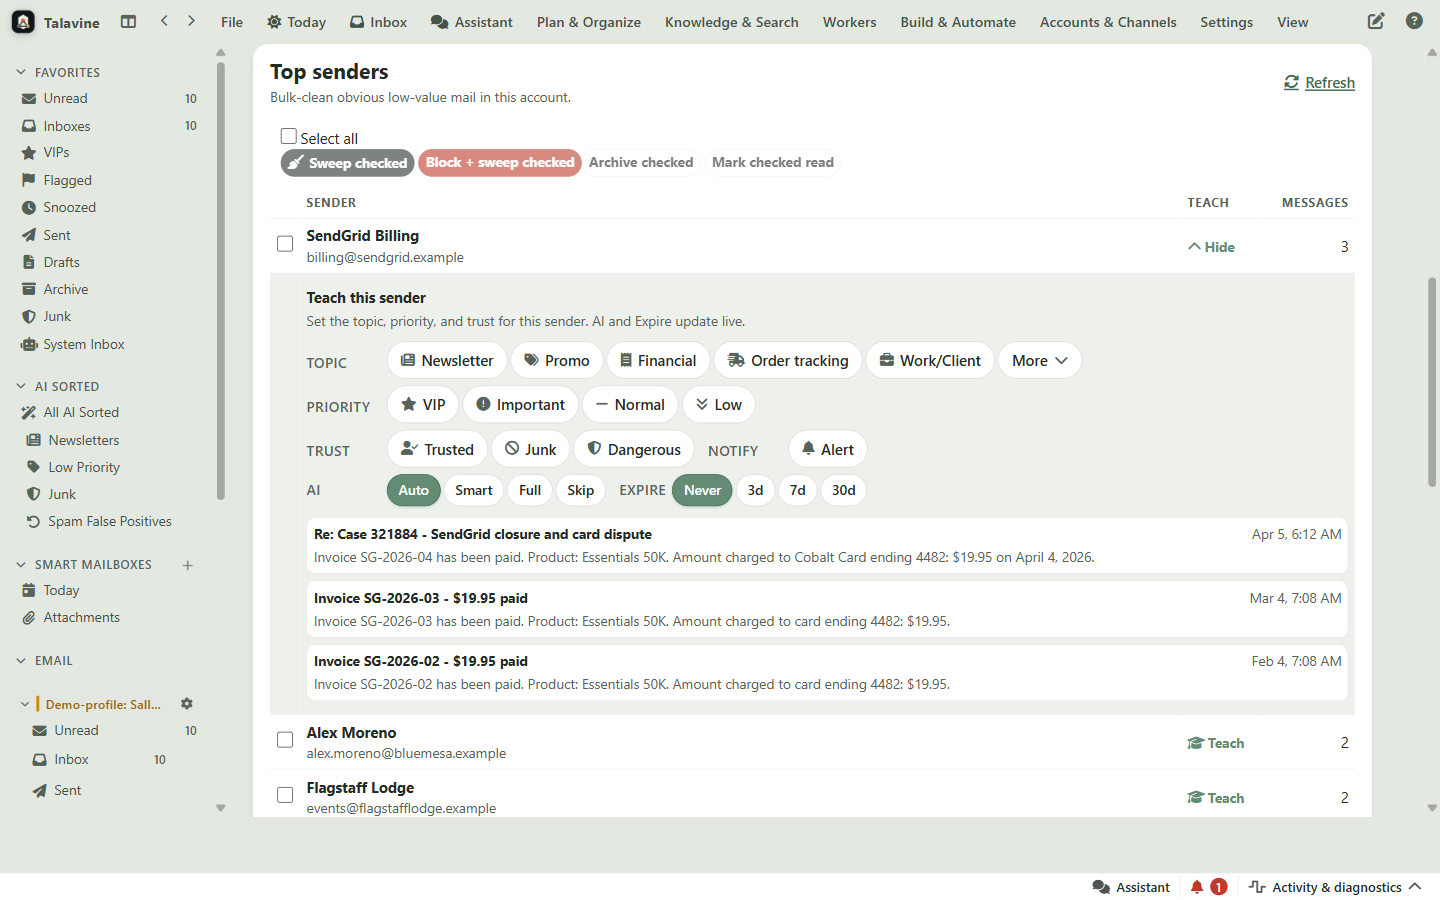Image resolution: width=1440 pixels, height=900 pixels.
Task: Collapse the Email section
Action: [x=21, y=660]
